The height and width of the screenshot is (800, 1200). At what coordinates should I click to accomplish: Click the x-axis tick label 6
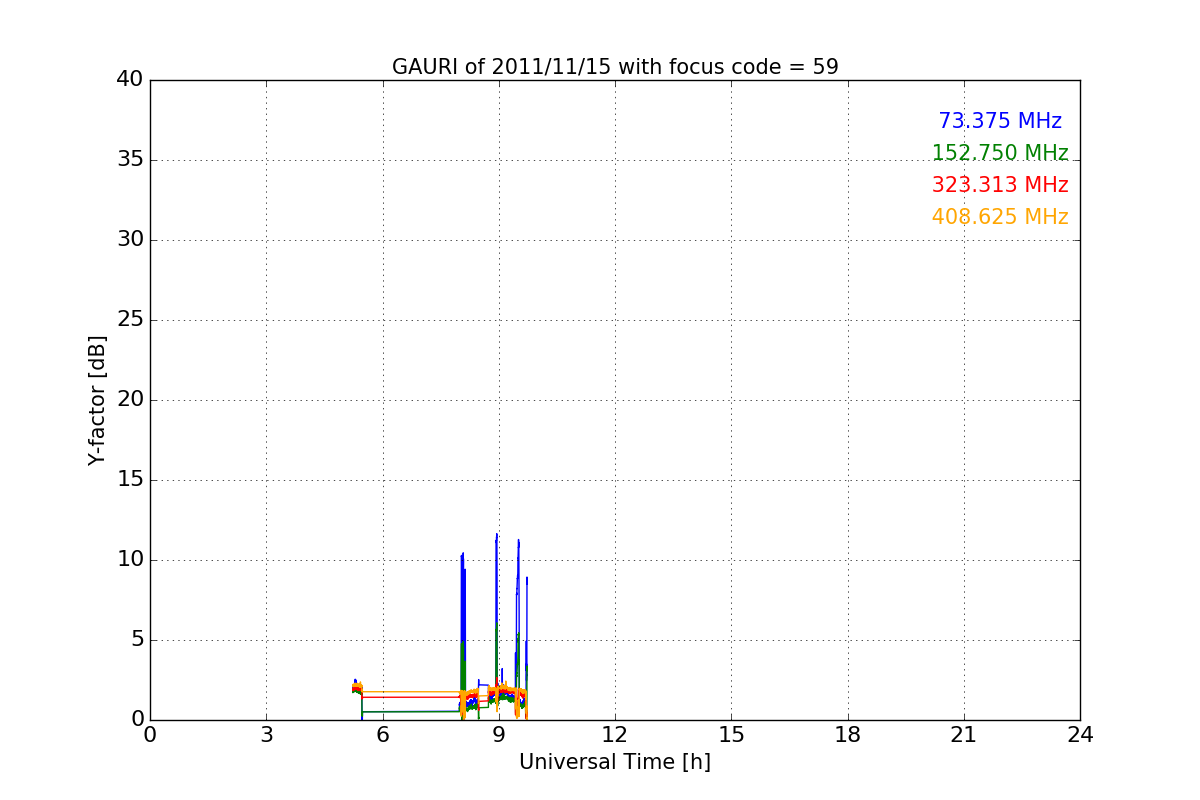(383, 735)
